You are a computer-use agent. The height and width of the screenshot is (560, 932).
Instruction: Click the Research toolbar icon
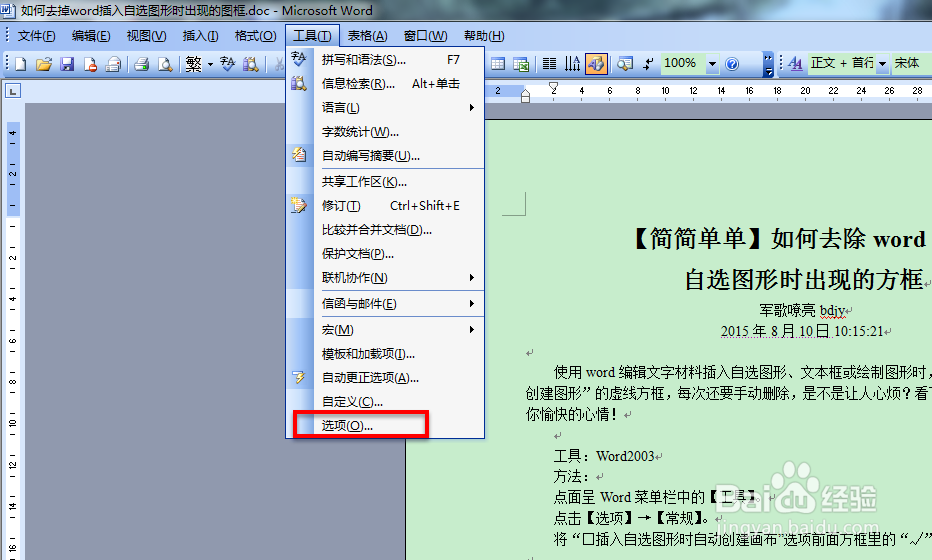click(x=250, y=64)
